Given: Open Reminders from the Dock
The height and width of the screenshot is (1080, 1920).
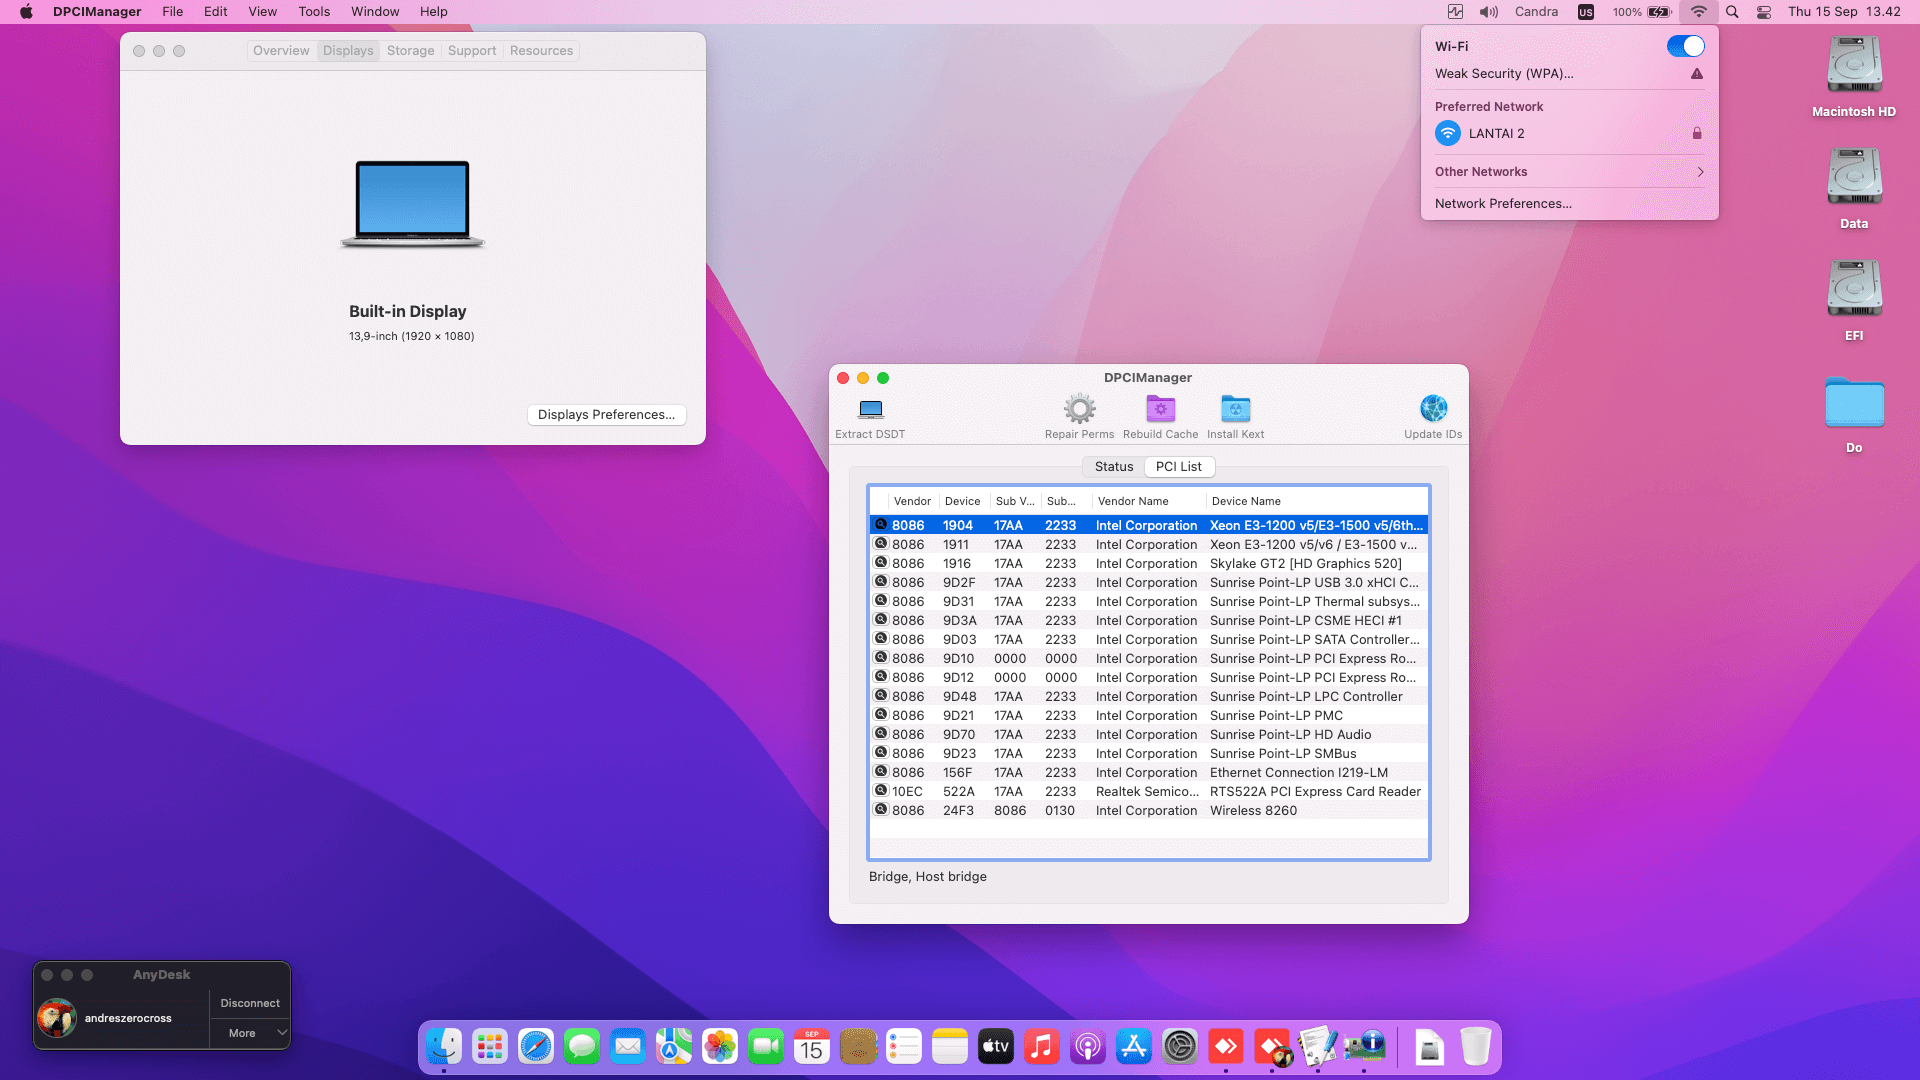Looking at the screenshot, I should click(x=904, y=1047).
